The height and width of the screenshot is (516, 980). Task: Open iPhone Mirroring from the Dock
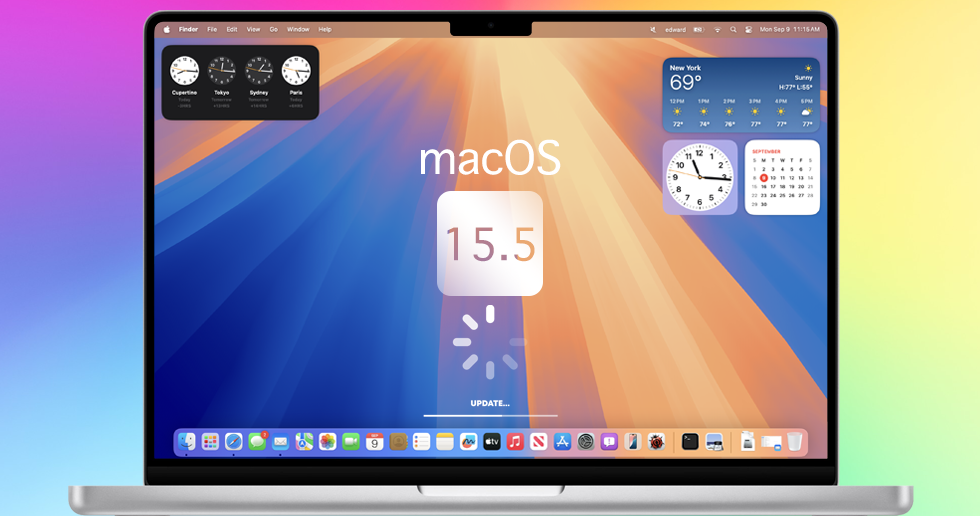(632, 442)
